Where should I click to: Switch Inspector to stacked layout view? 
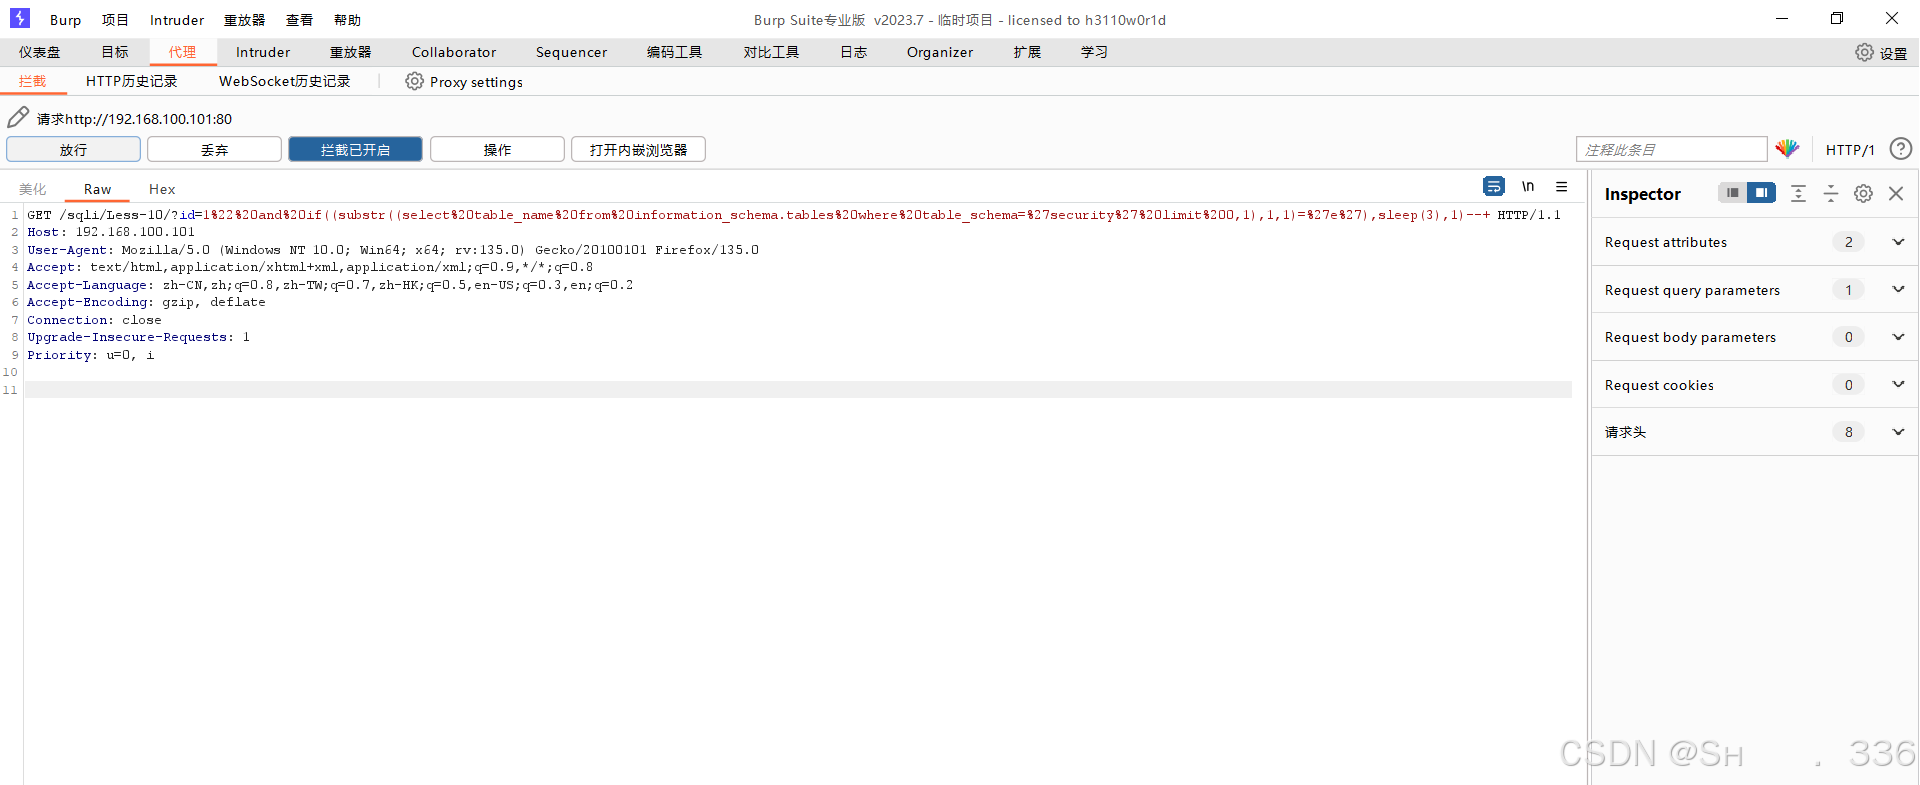click(1732, 193)
